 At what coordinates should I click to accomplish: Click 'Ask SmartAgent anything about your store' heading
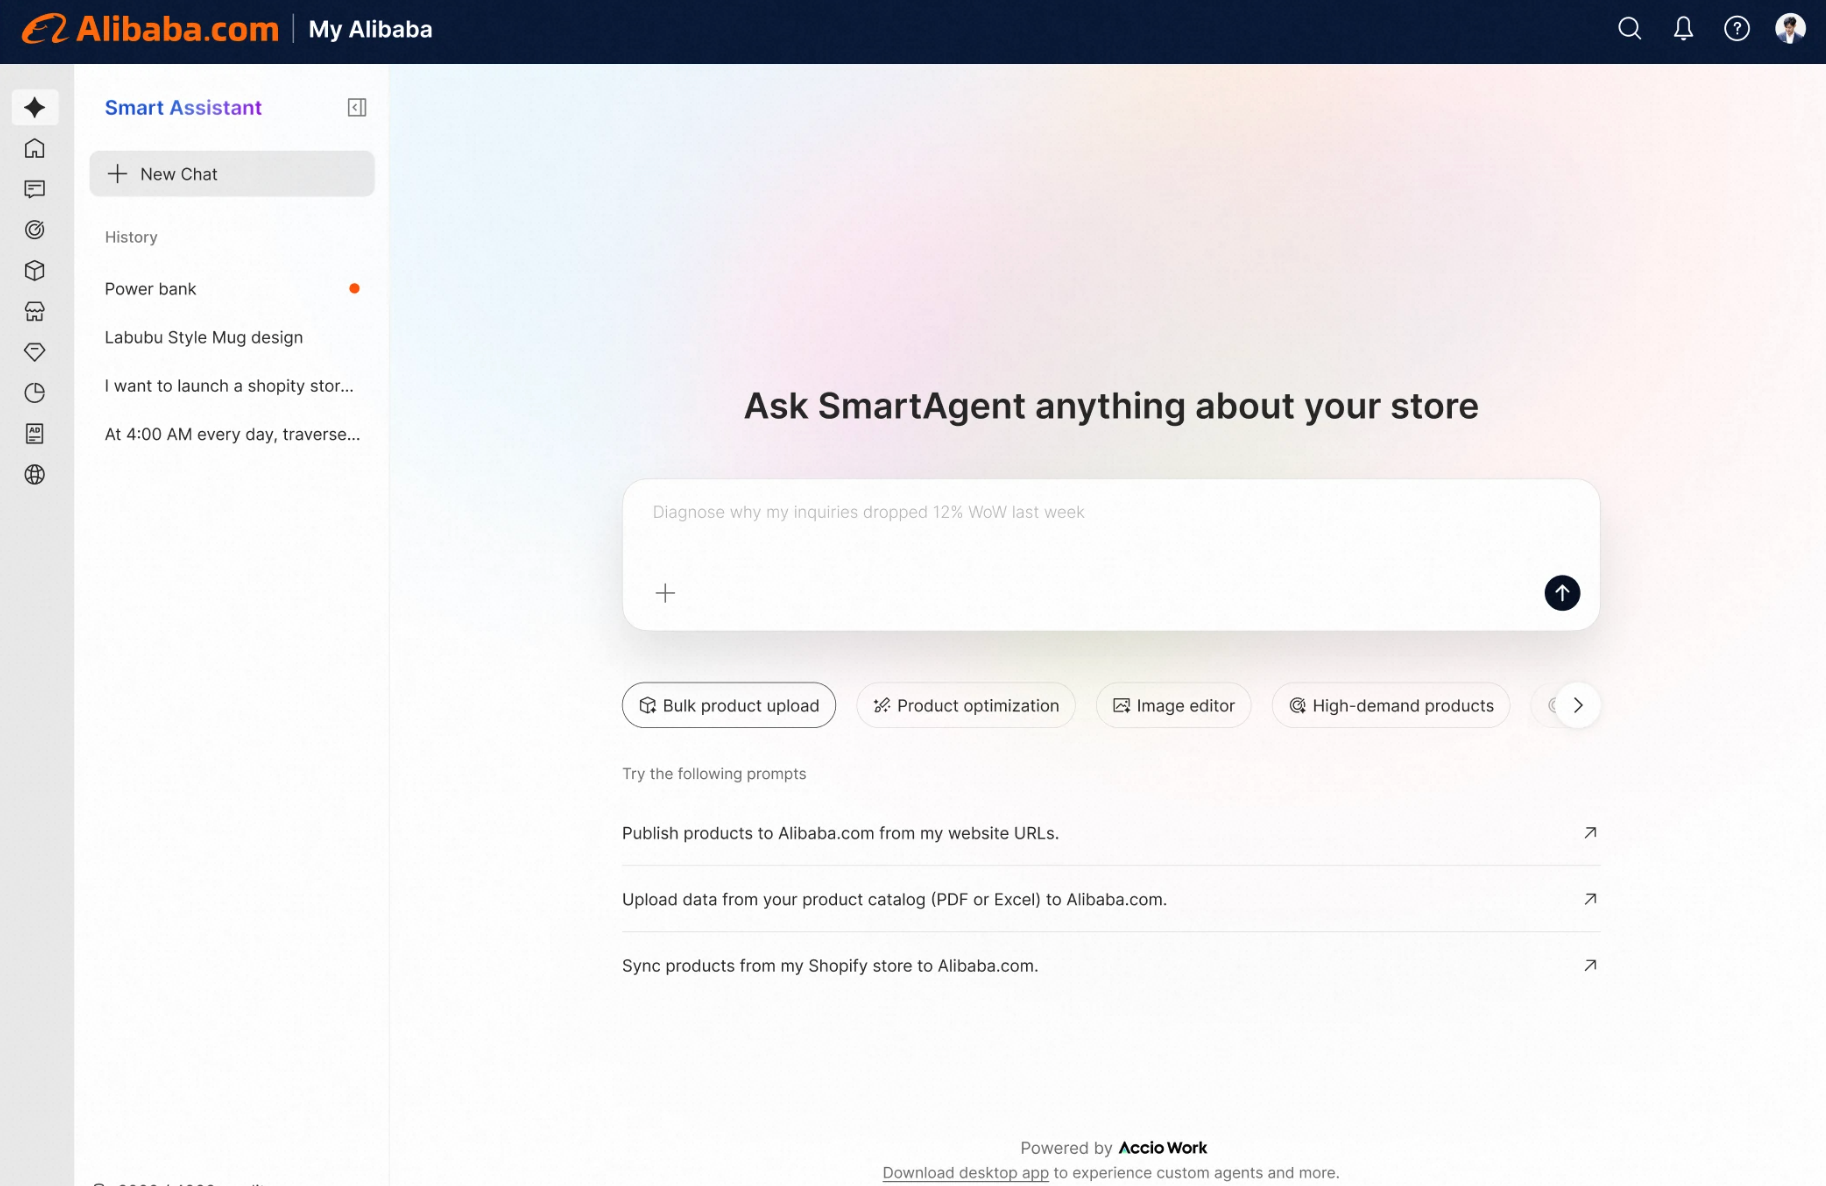click(x=1111, y=406)
